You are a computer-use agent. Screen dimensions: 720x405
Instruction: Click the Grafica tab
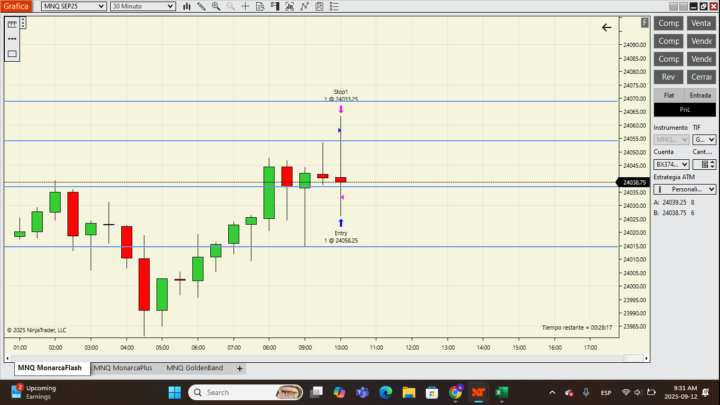tap(16, 6)
